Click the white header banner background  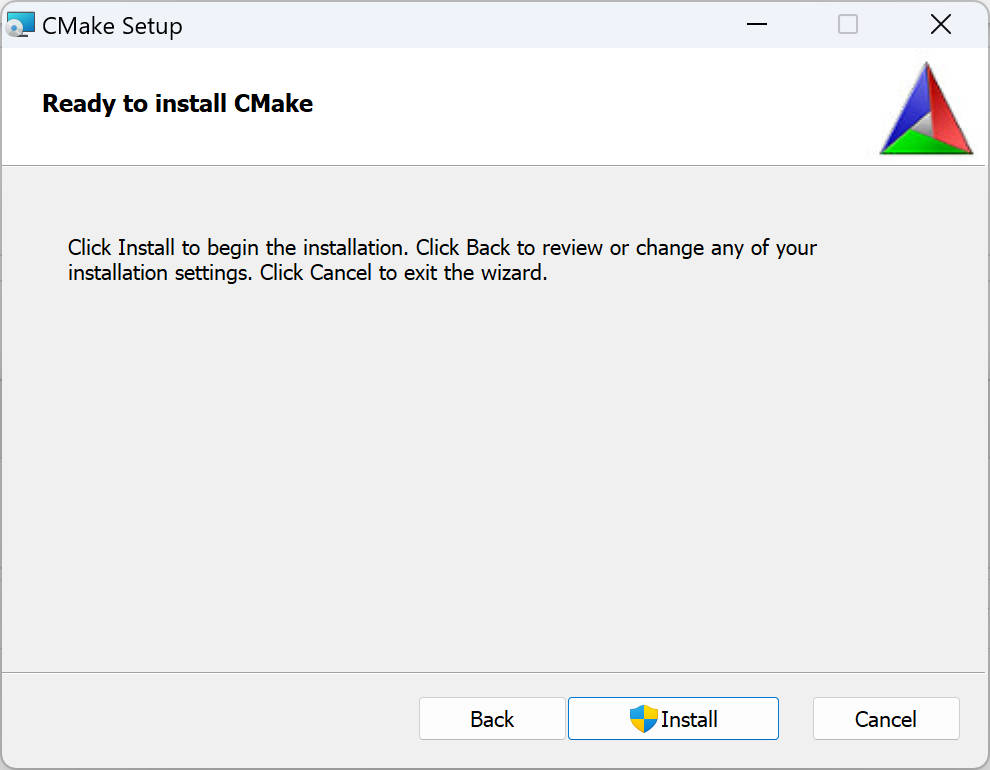coord(600,105)
